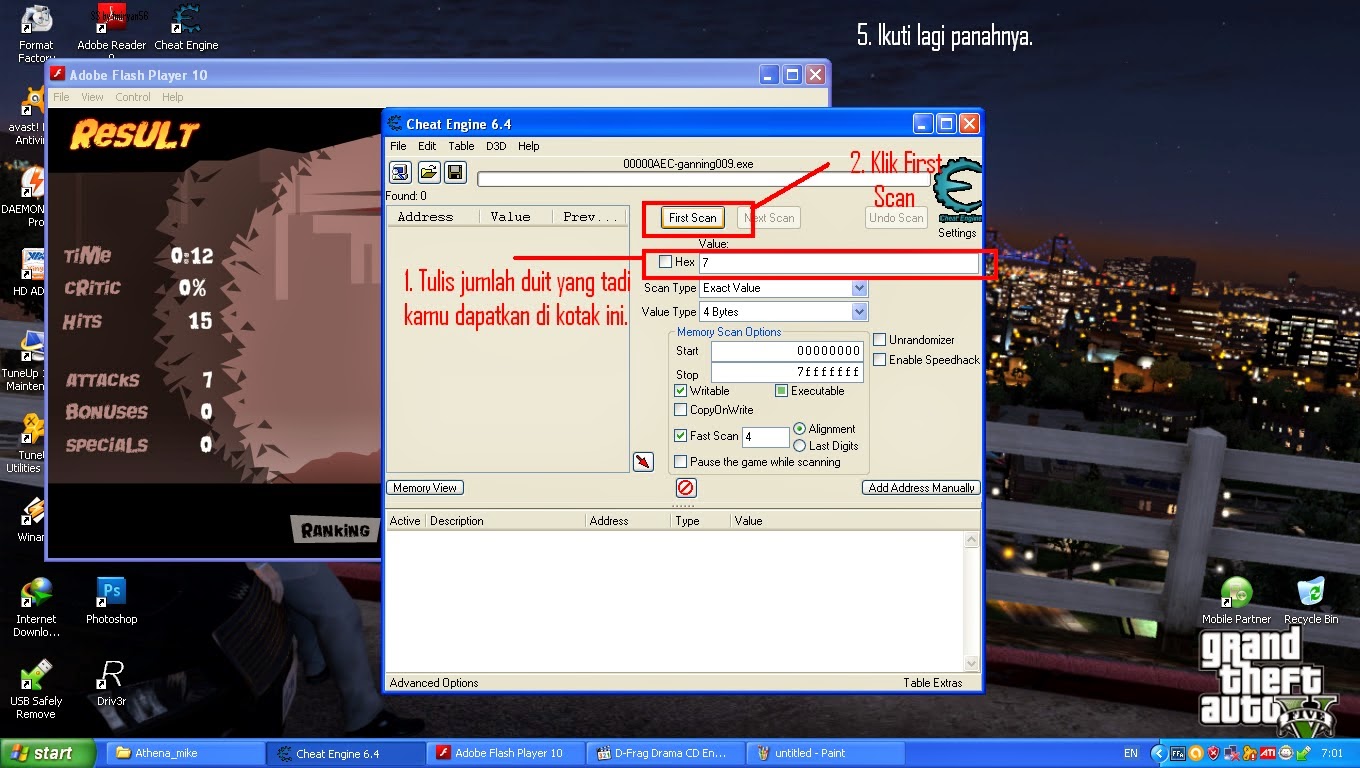Click the red no-entry clear list icon
The height and width of the screenshot is (768, 1360).
pyautogui.click(x=686, y=488)
